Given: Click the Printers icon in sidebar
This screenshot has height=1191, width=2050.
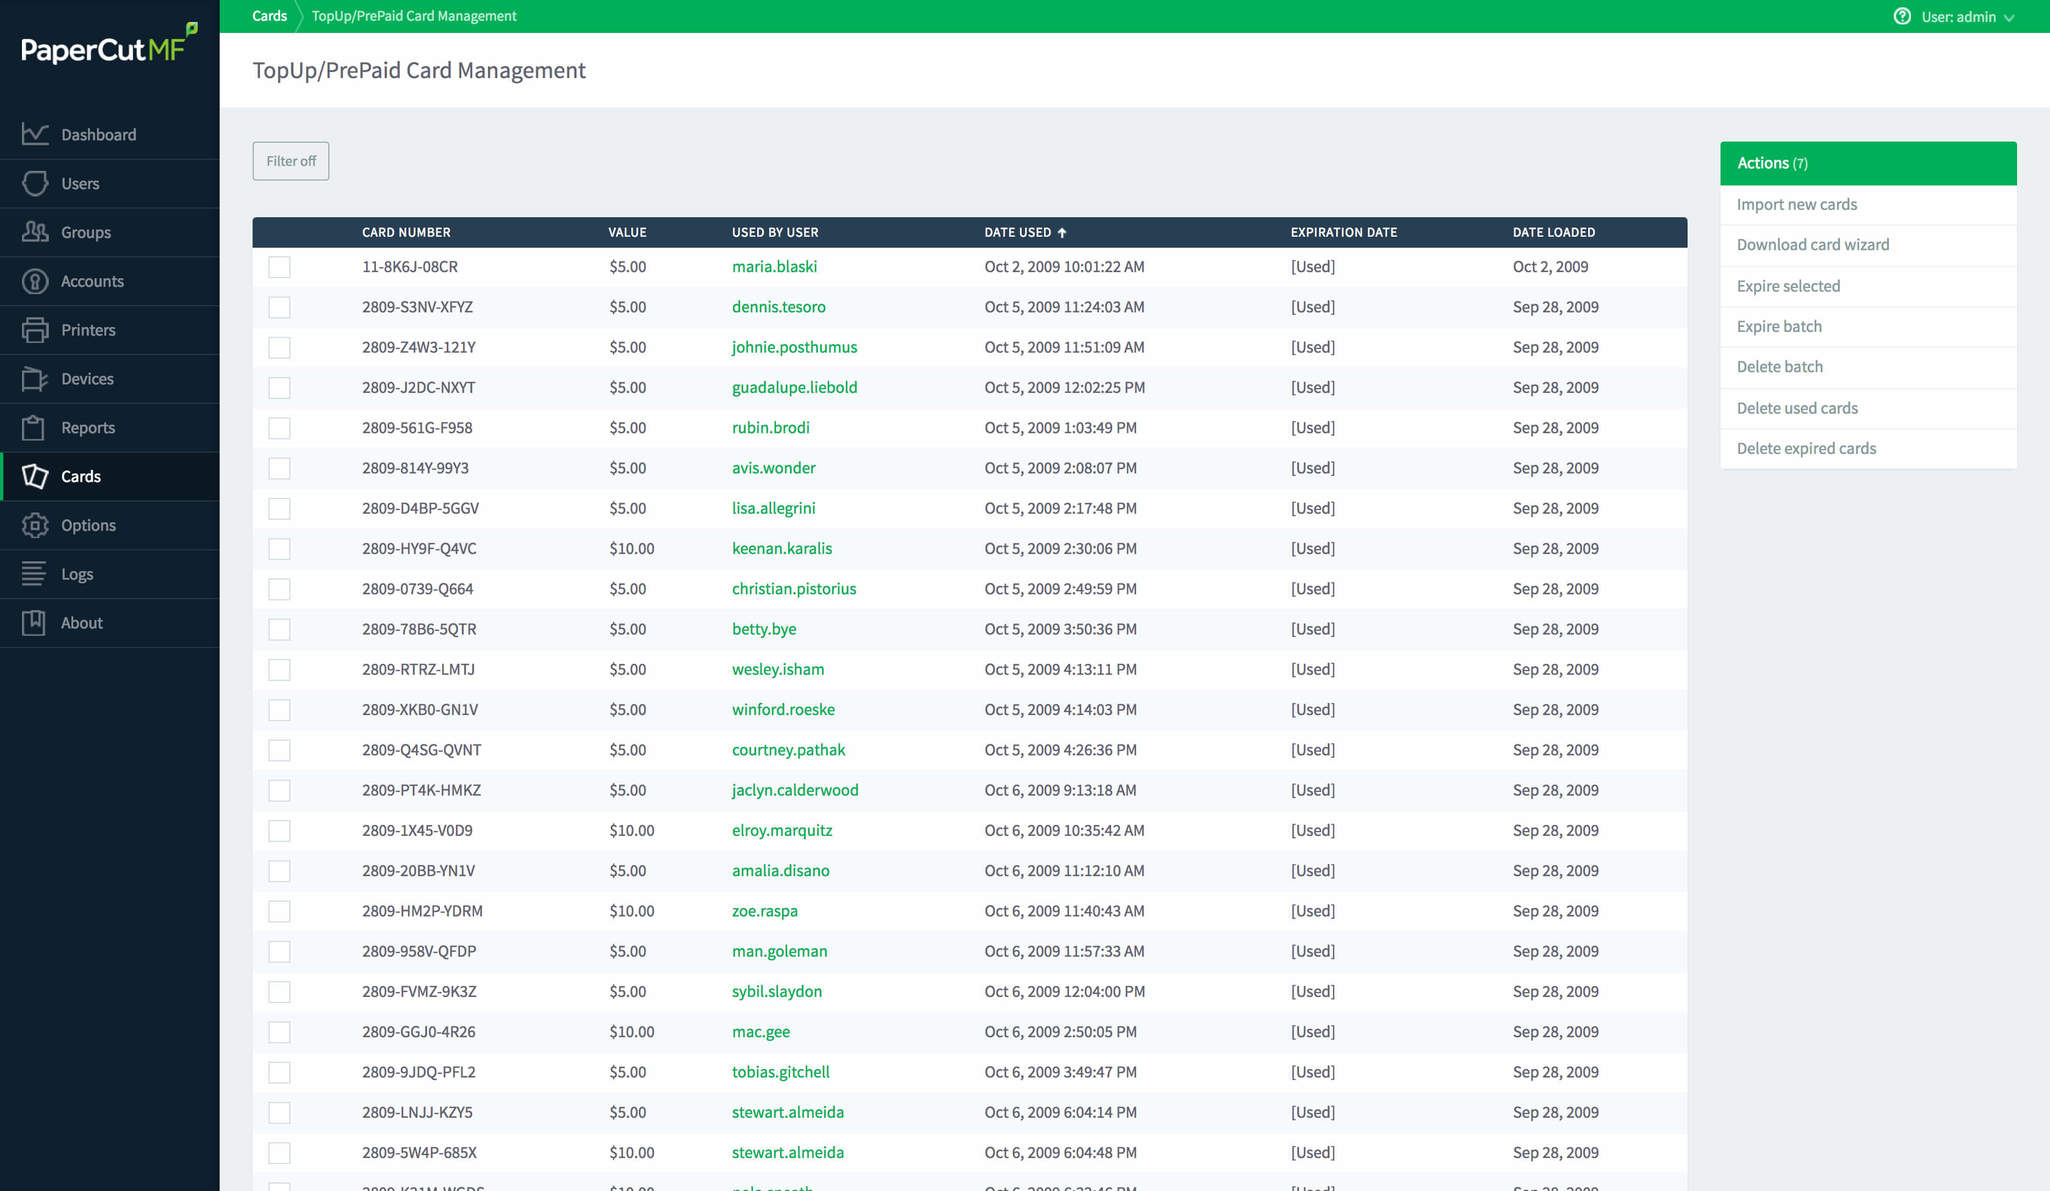Looking at the screenshot, I should (x=35, y=330).
